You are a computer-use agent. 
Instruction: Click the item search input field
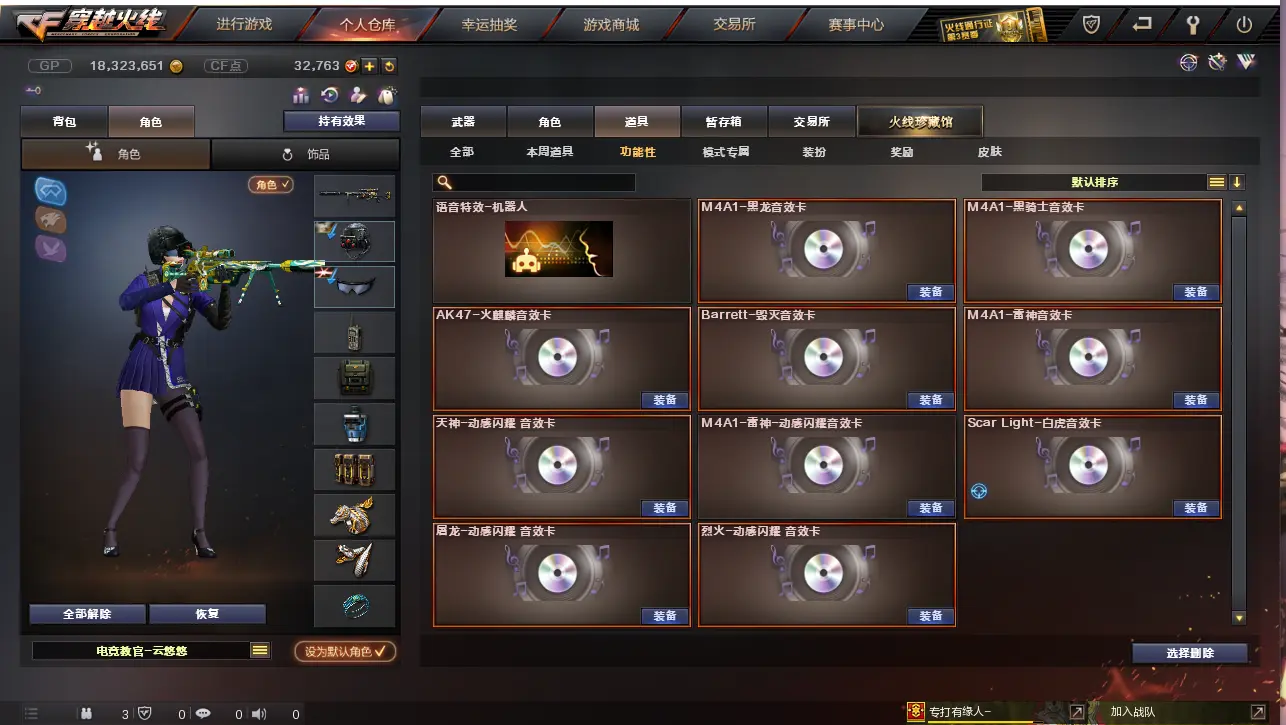(x=534, y=183)
